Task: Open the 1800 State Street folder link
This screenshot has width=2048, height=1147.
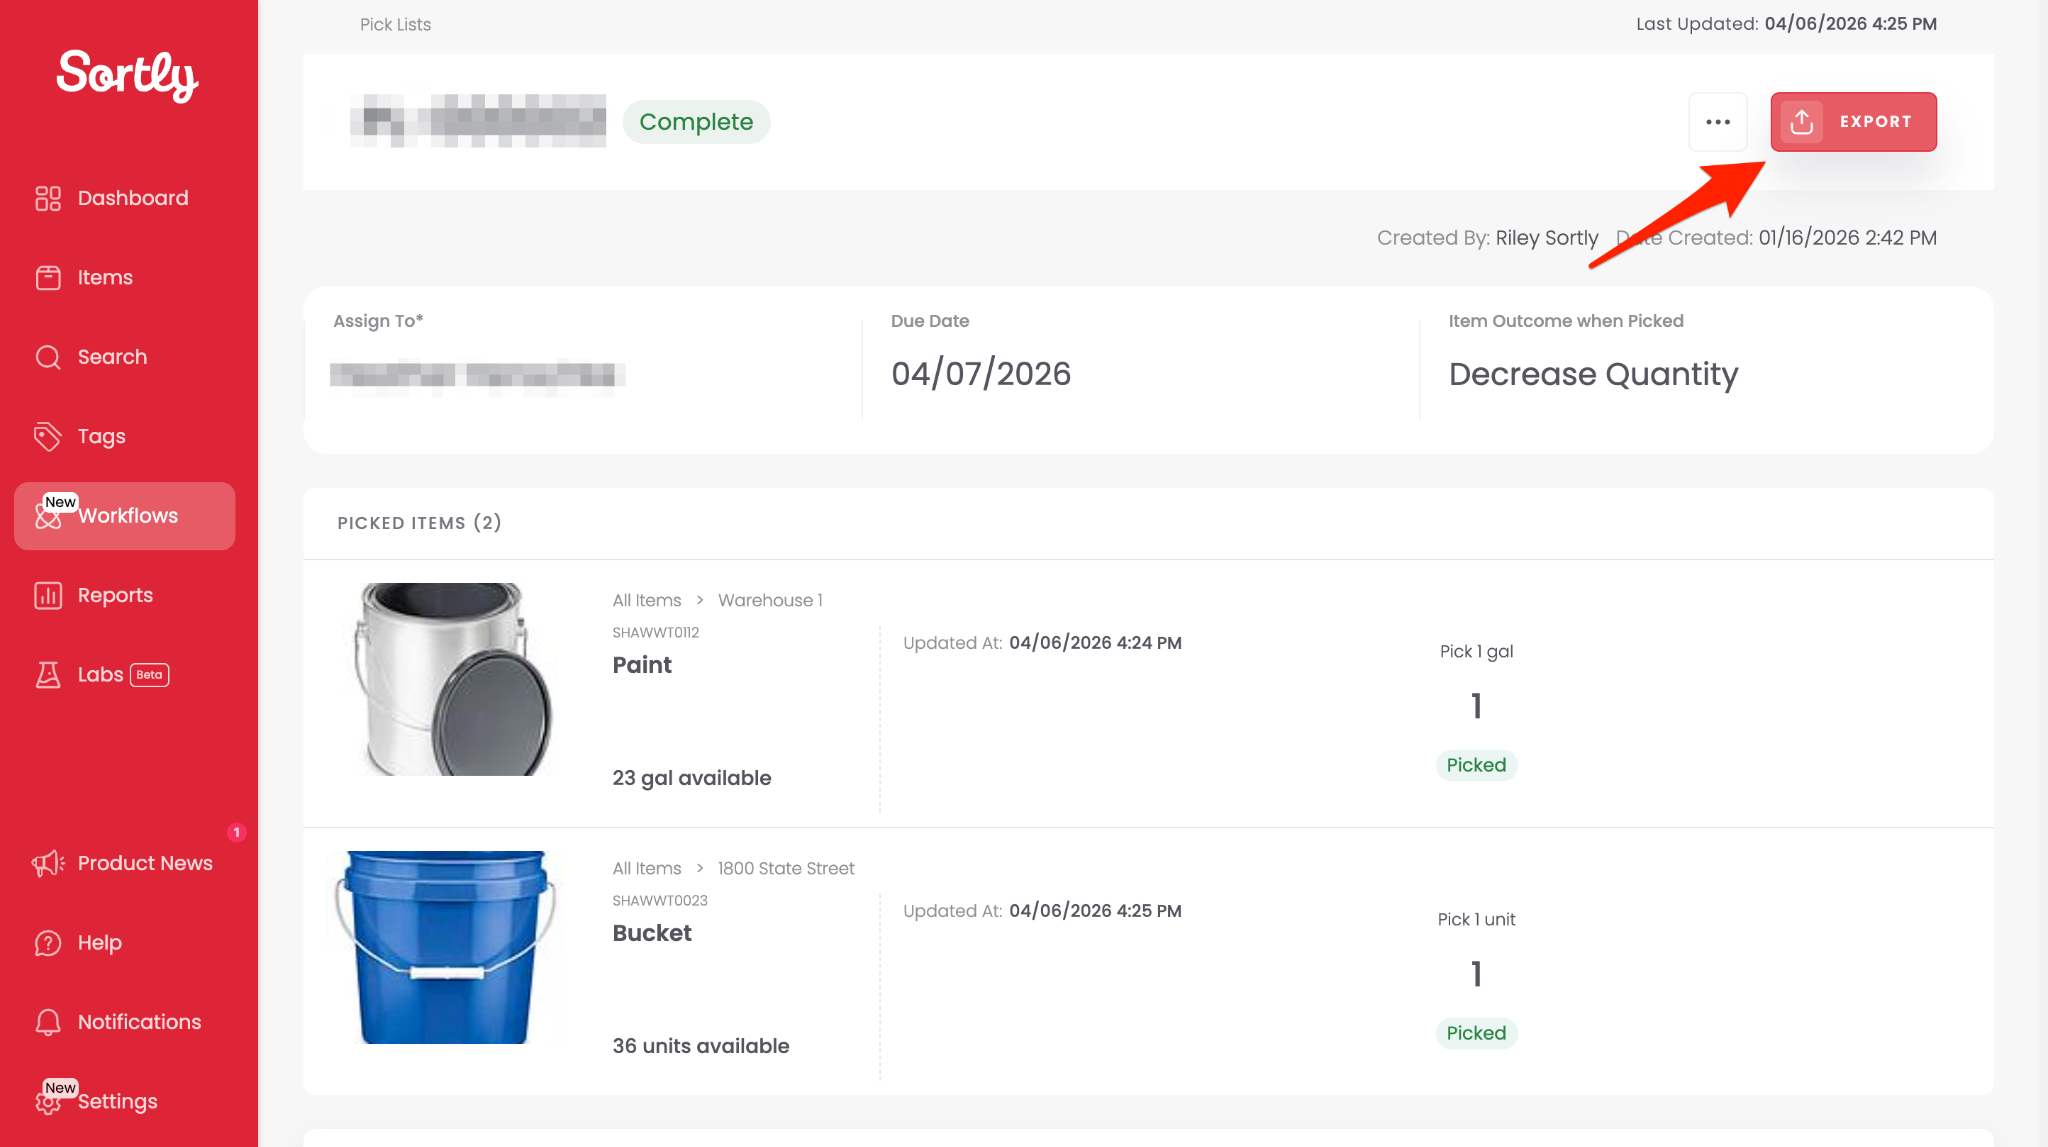Action: 786,868
